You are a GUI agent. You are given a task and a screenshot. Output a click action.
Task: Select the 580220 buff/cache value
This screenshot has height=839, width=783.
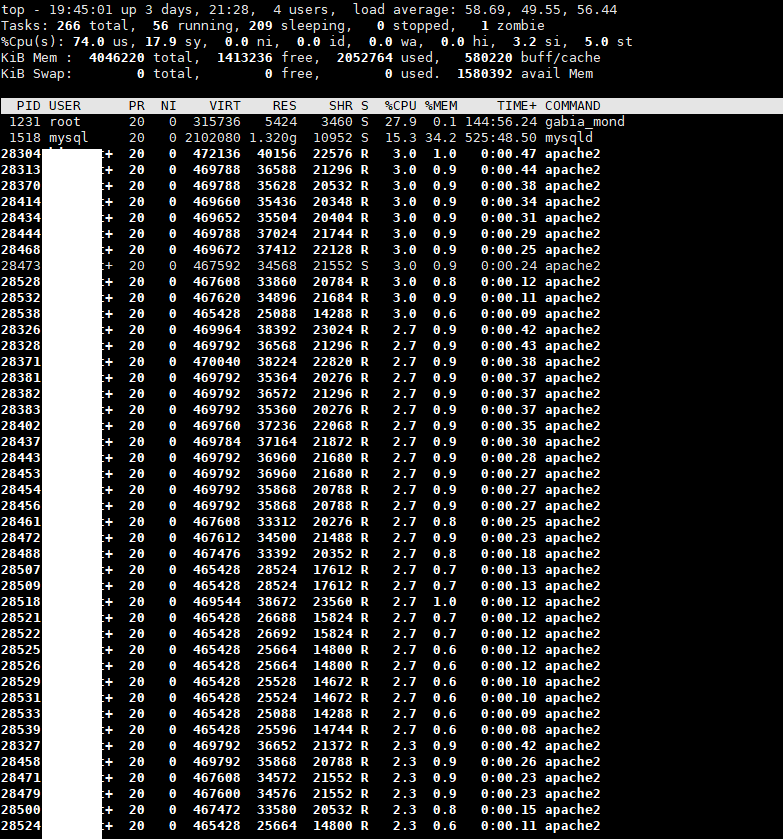click(x=489, y=58)
